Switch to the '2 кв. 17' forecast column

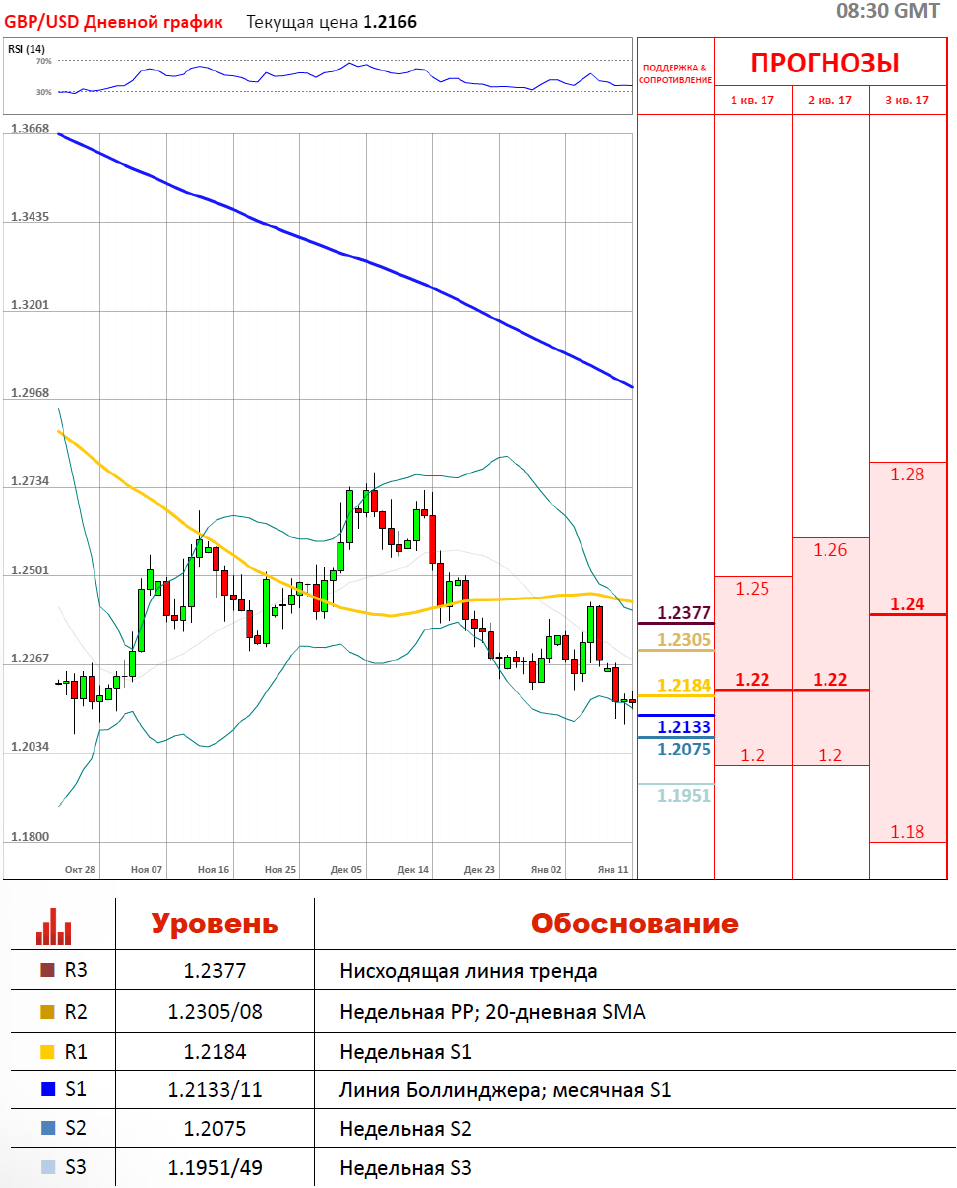tap(830, 100)
